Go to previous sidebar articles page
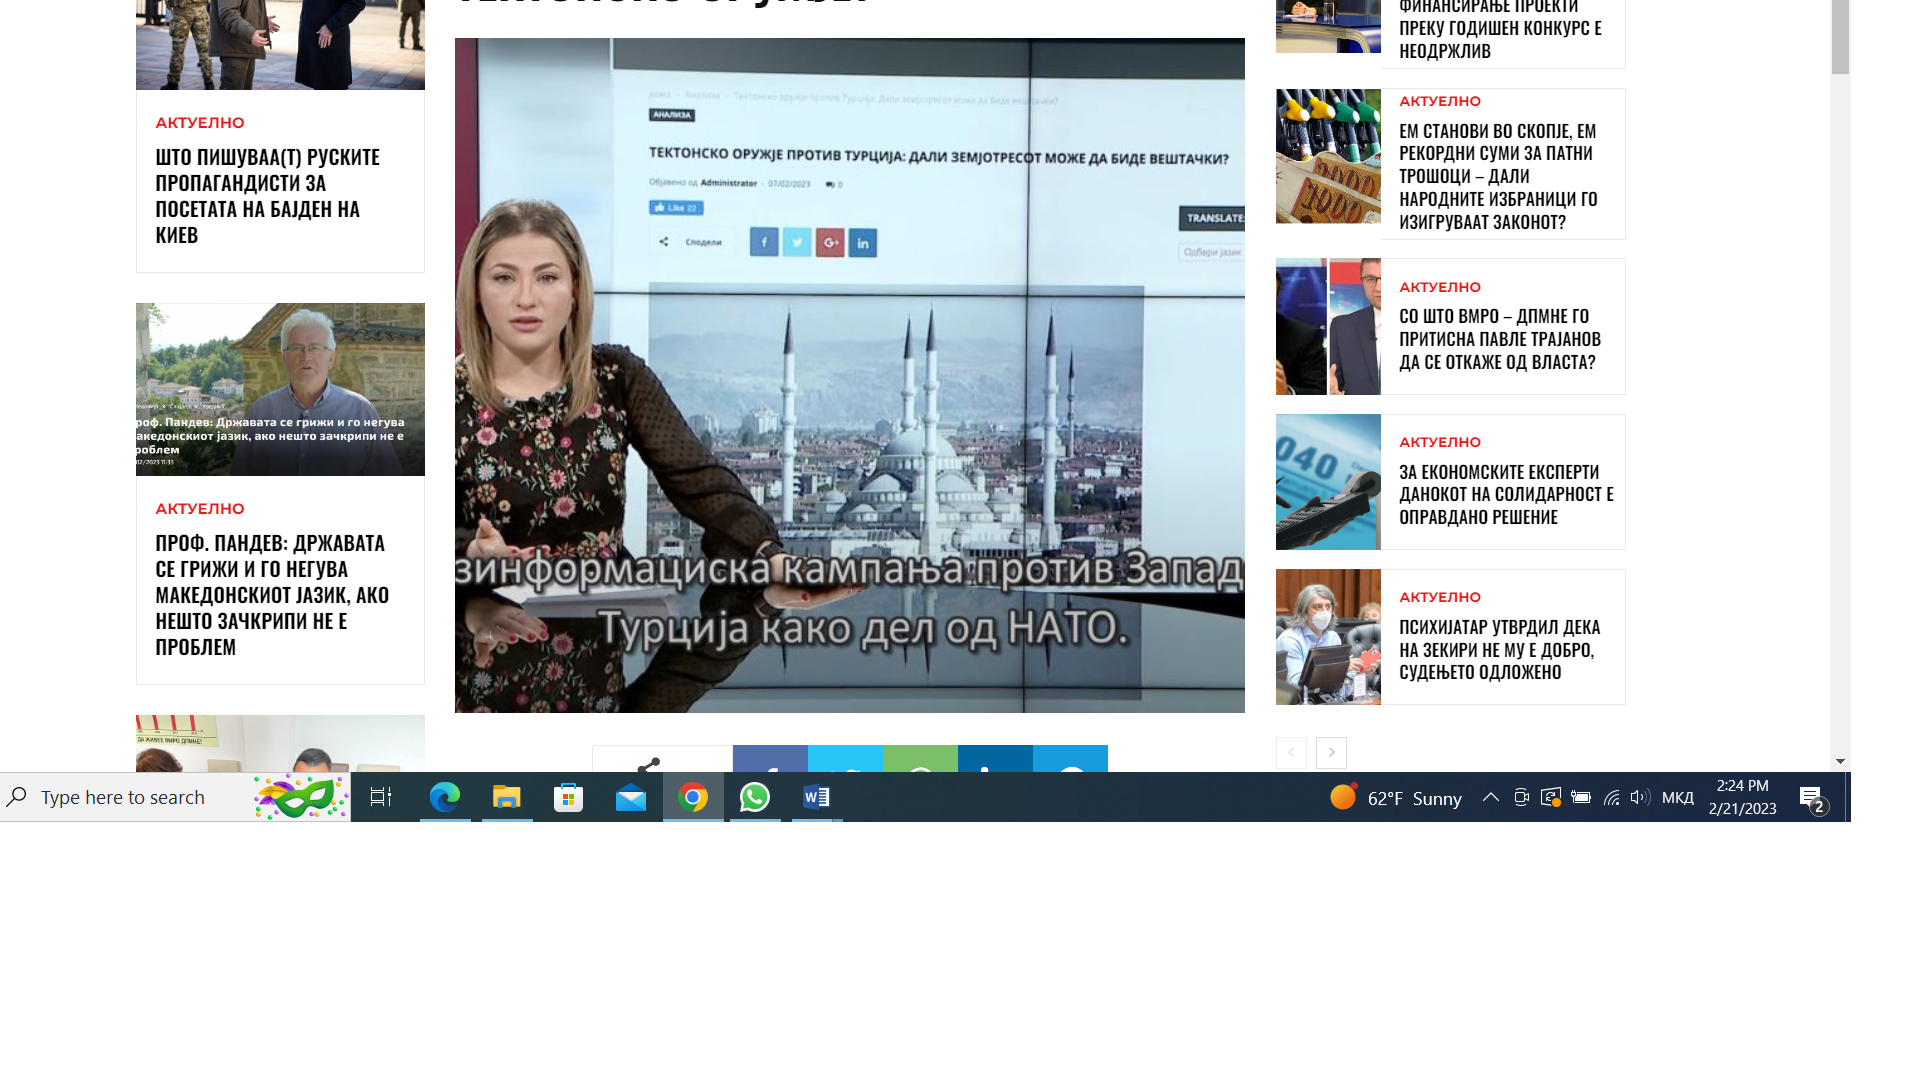Viewport: 1920px width, 1080px height. coord(1291,752)
